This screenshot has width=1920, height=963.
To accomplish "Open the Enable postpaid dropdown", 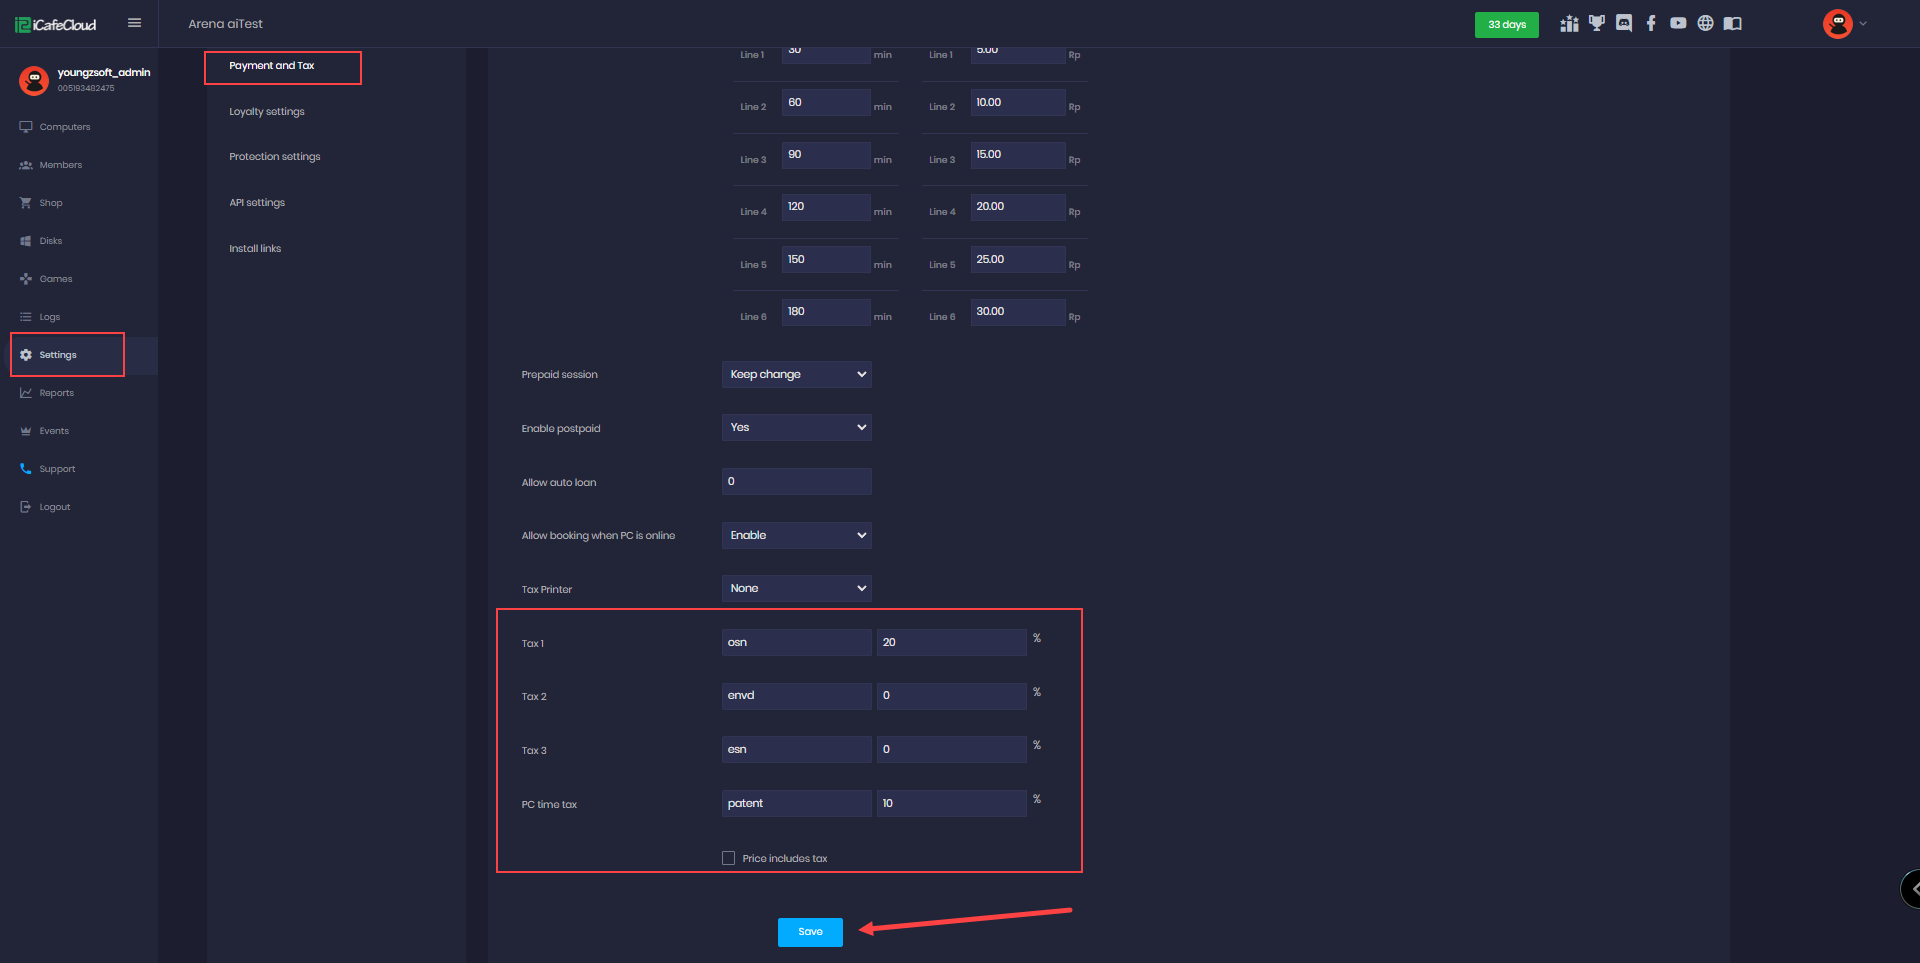I will [796, 427].
